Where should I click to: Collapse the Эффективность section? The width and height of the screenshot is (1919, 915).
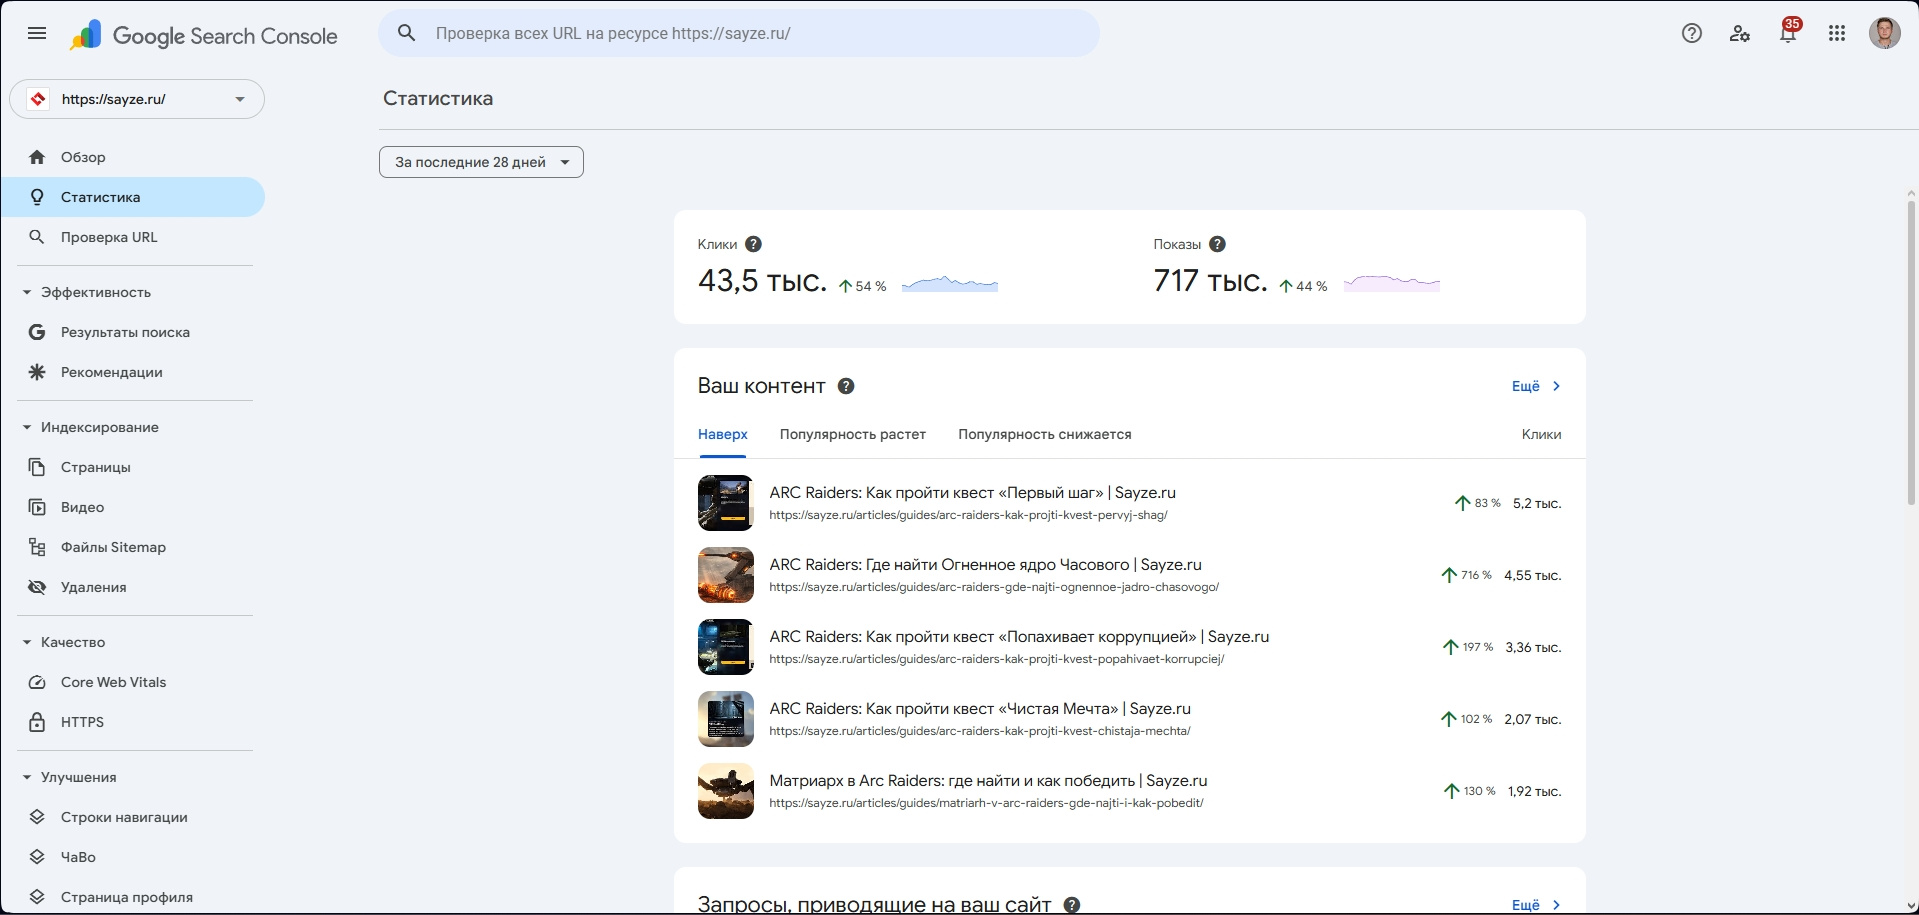coord(27,292)
